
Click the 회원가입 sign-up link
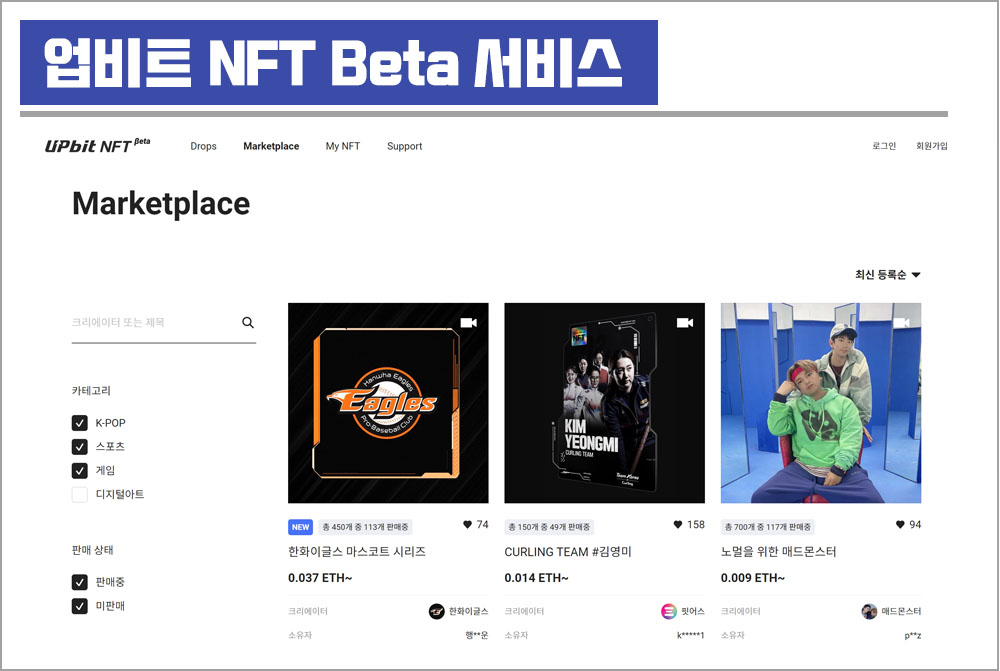(x=932, y=146)
